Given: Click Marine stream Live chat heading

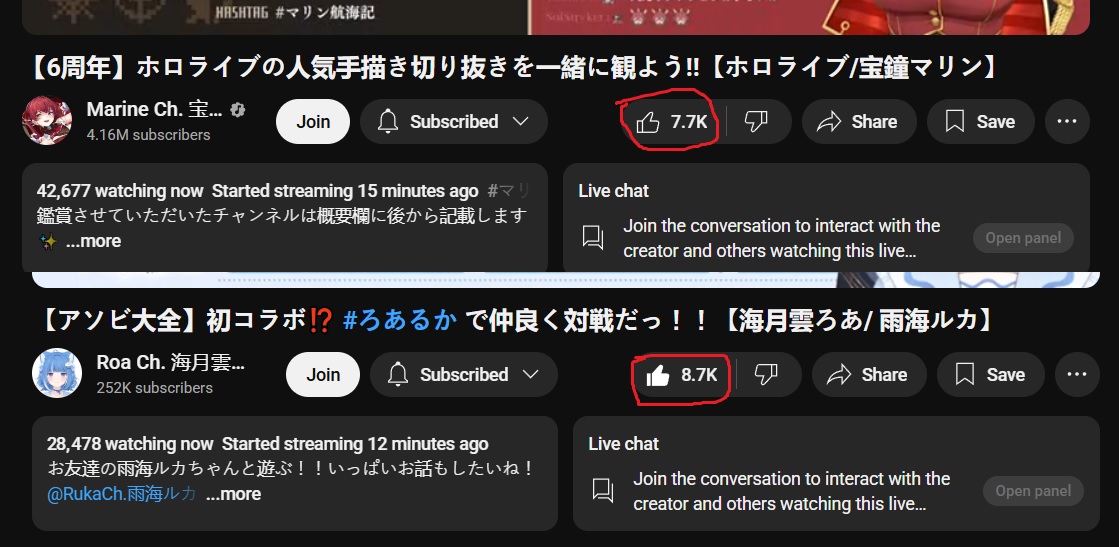Looking at the screenshot, I should 614,191.
